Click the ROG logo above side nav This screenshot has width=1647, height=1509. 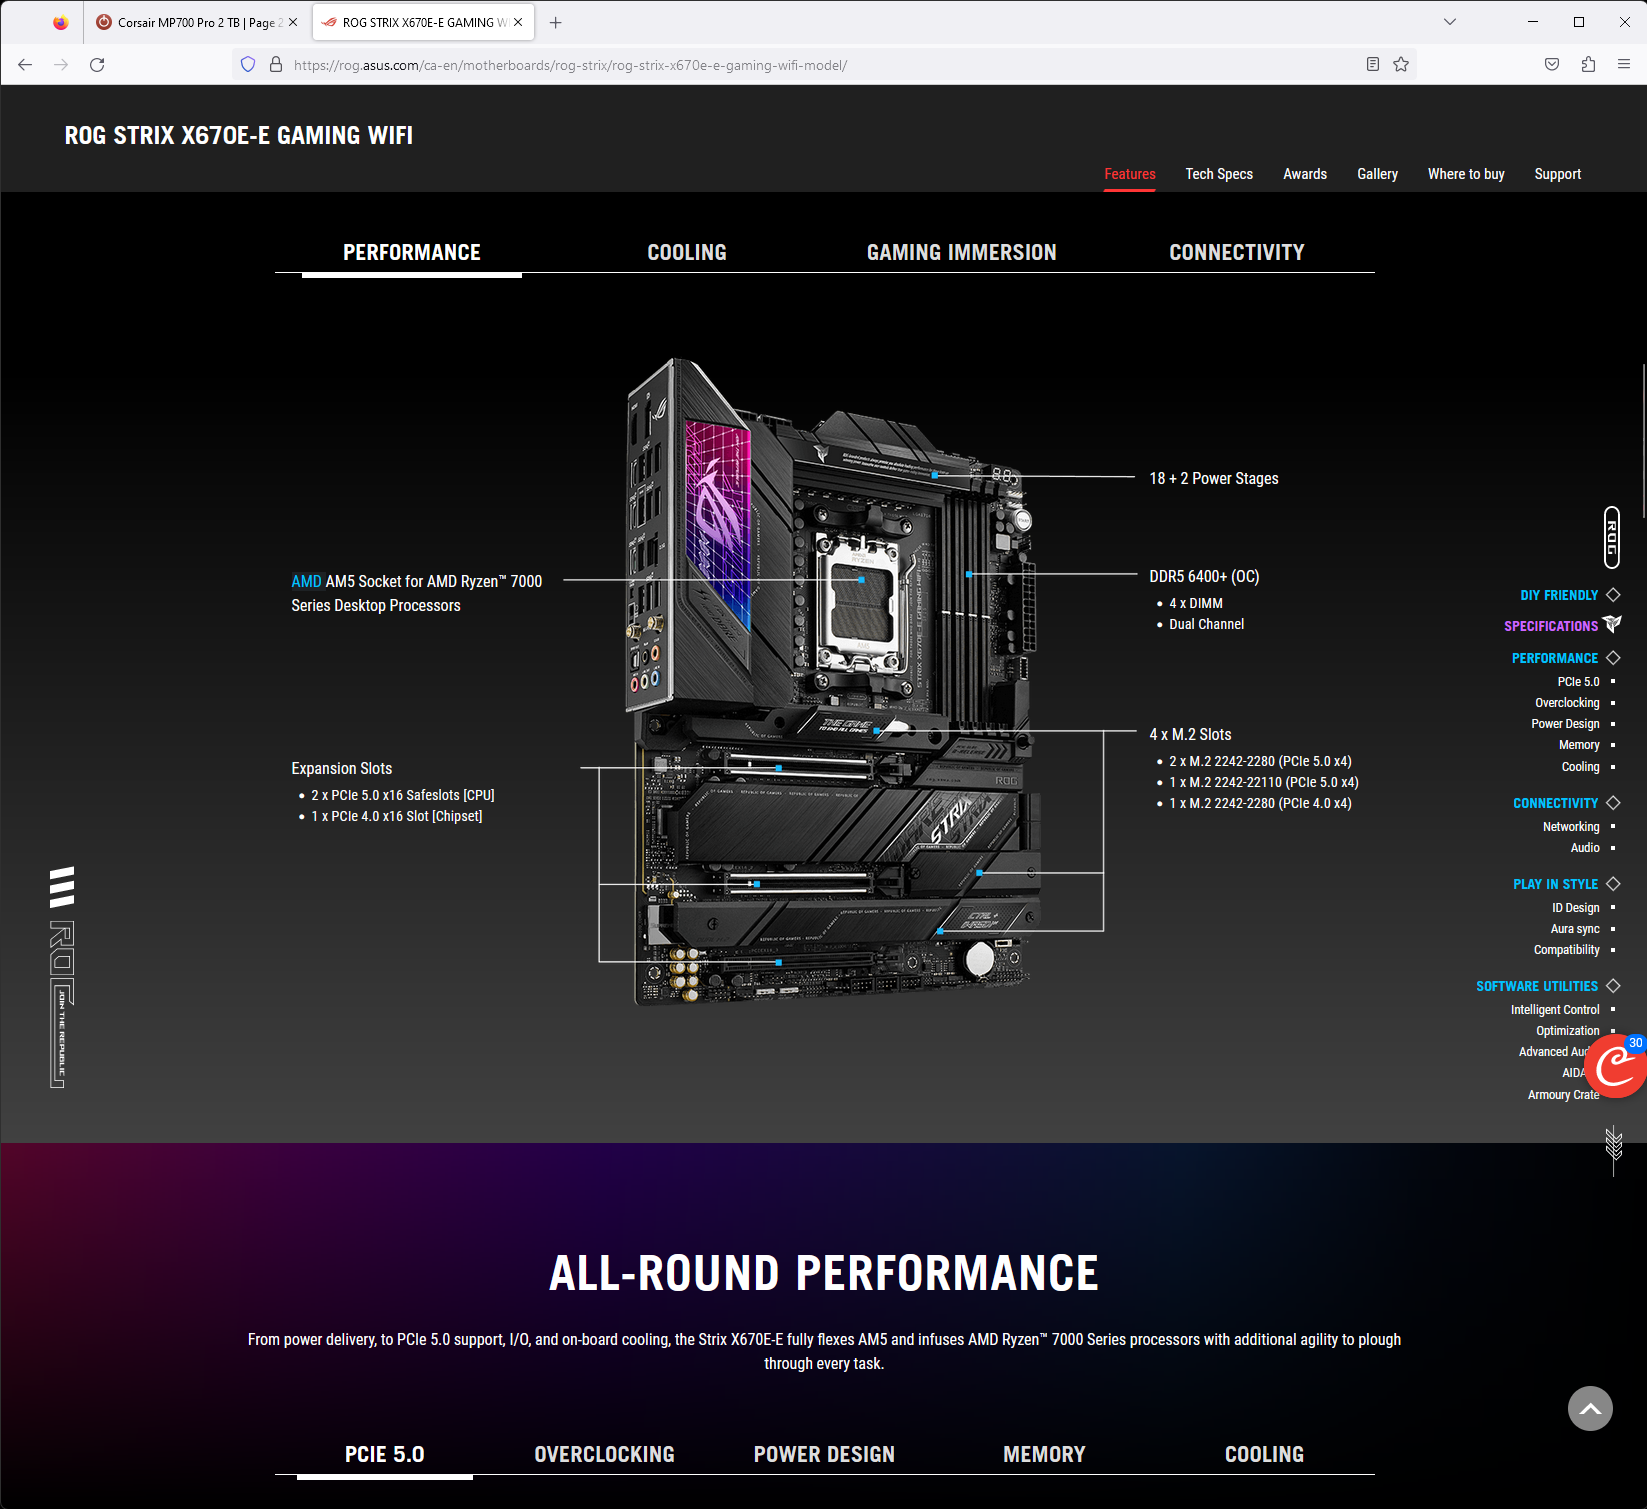(1612, 538)
